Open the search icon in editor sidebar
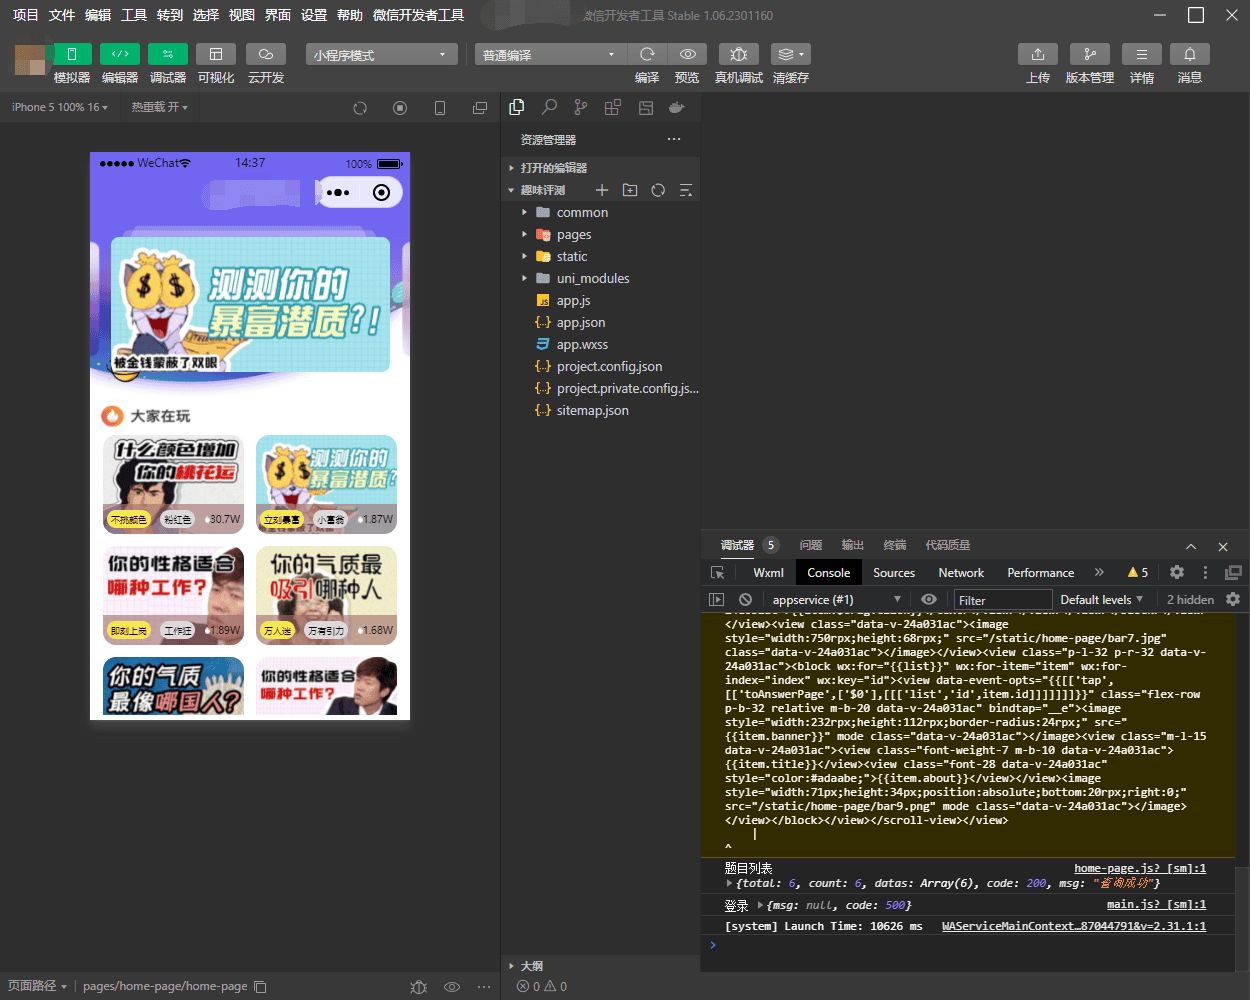The width and height of the screenshot is (1250, 1000). (x=549, y=107)
